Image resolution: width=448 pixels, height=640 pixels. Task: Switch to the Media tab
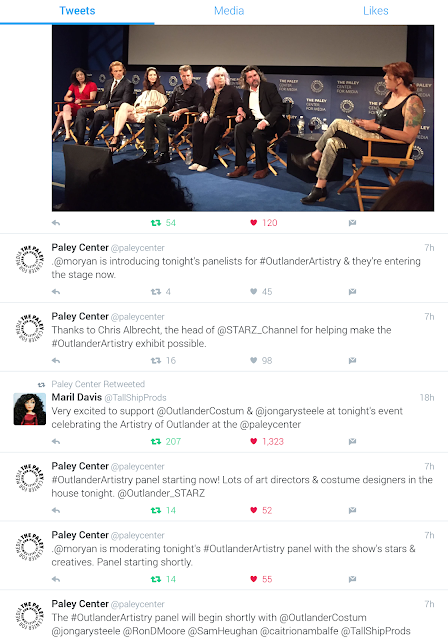[x=229, y=11]
